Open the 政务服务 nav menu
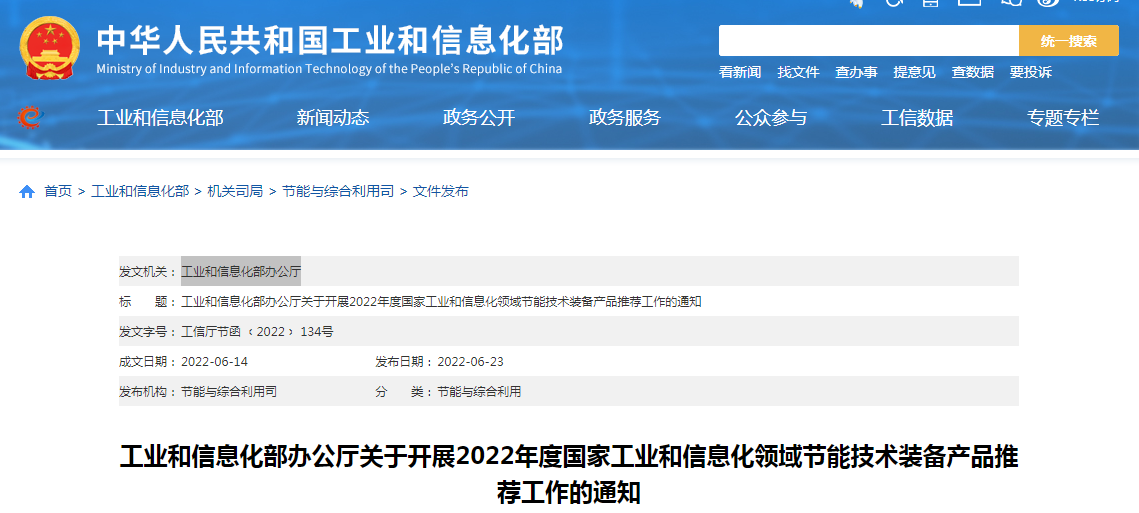Image resolution: width=1139 pixels, height=513 pixels. pos(625,118)
